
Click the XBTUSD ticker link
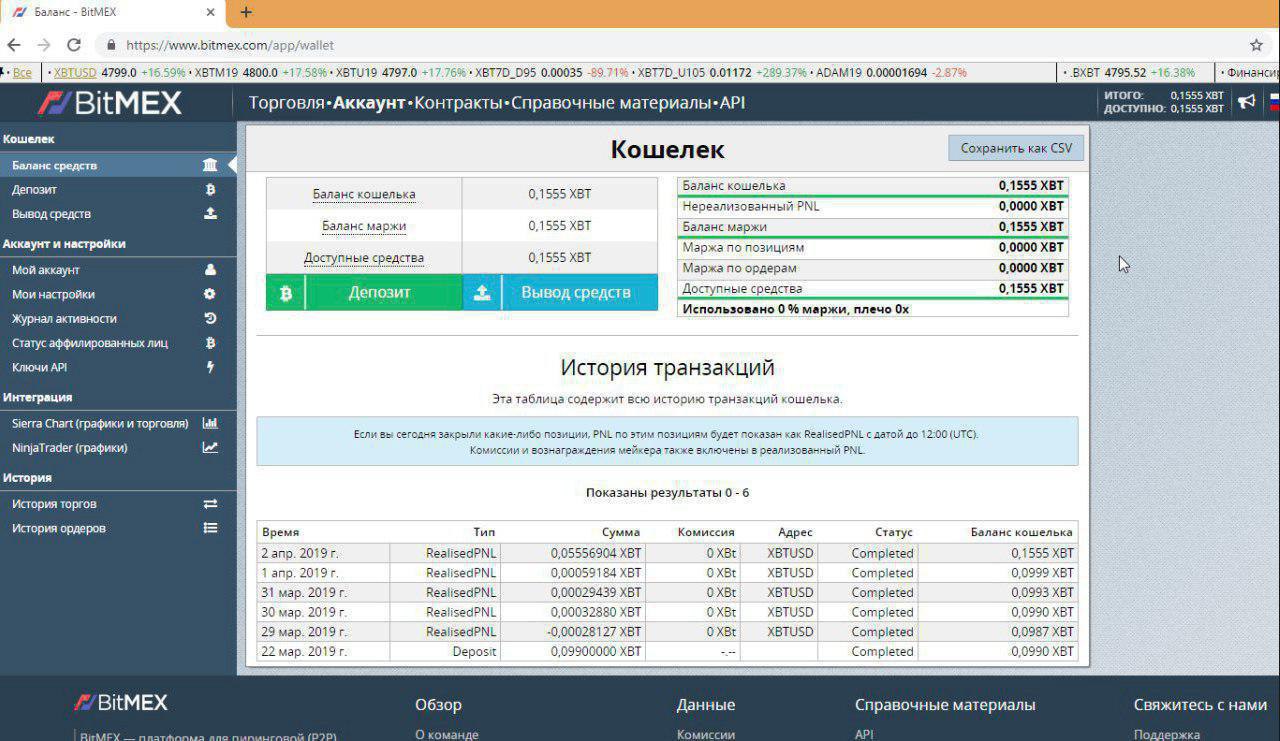tap(75, 73)
